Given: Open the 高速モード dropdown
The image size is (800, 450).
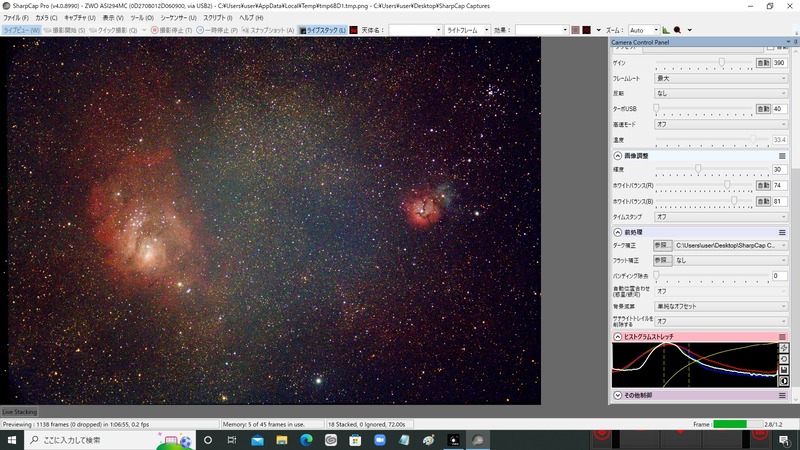Looking at the screenshot, I should point(721,124).
